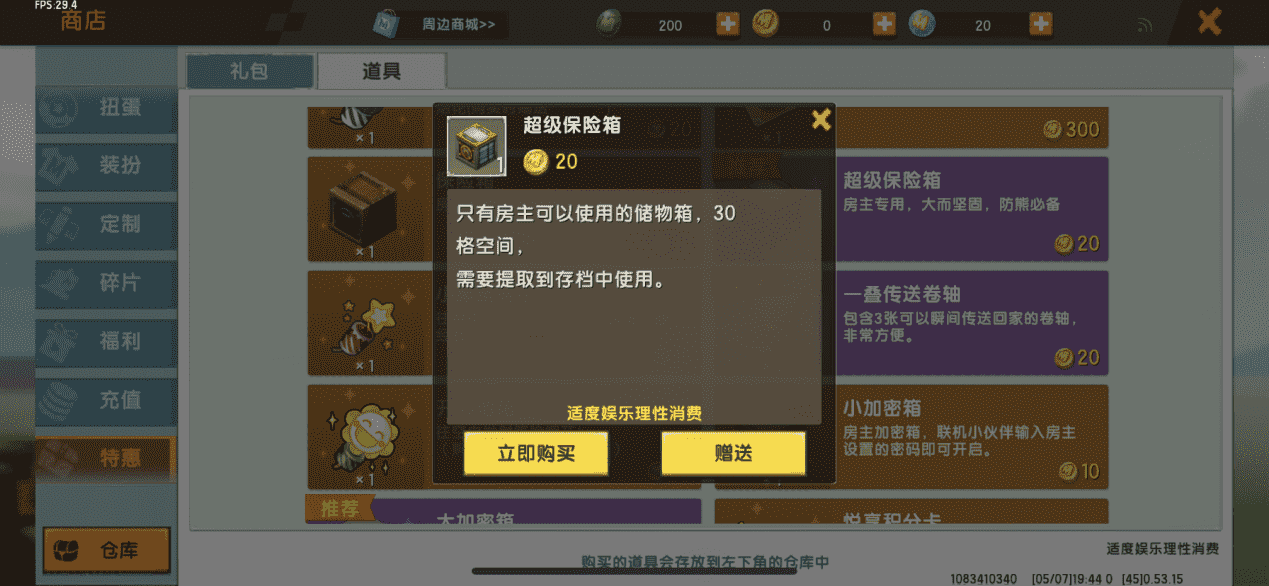Open the 扭蛋 sidebar category
The height and width of the screenshot is (586, 1269).
(x=106, y=108)
